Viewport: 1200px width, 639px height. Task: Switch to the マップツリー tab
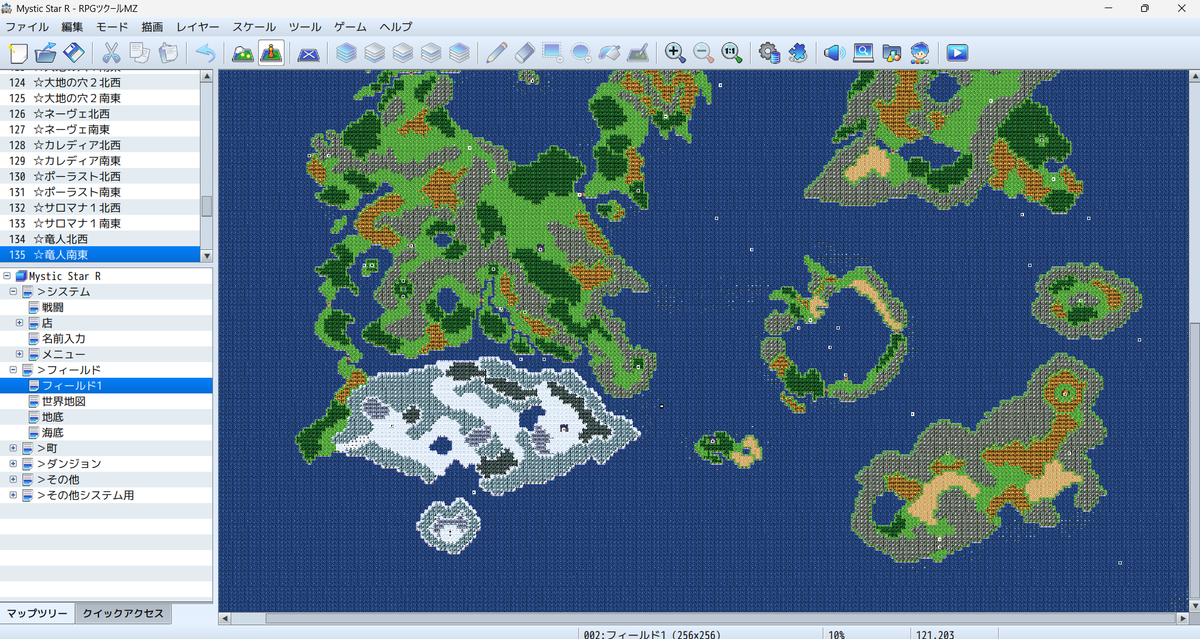point(38,613)
